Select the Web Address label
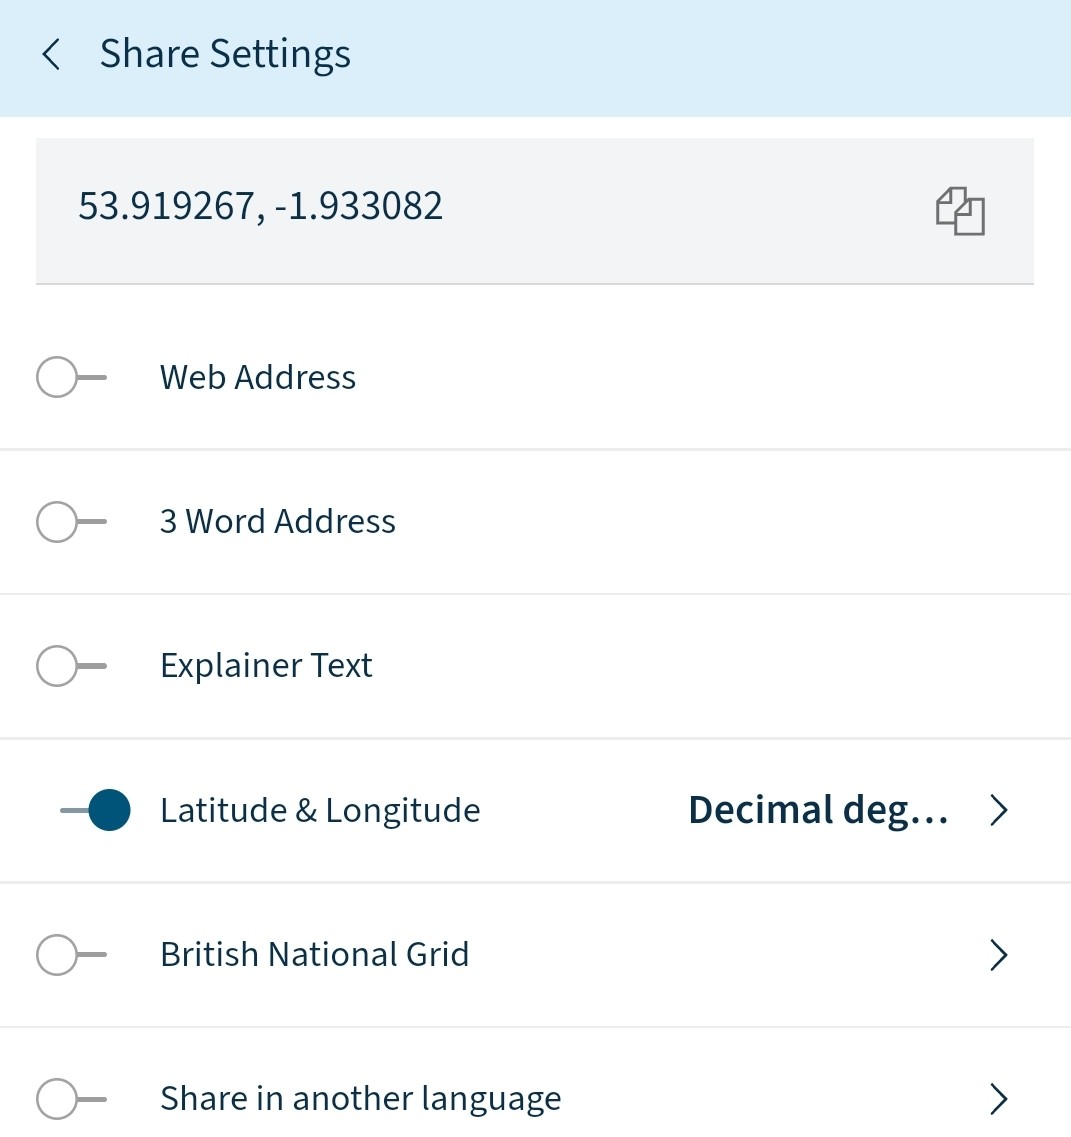This screenshot has width=1071, height=1137. (258, 377)
